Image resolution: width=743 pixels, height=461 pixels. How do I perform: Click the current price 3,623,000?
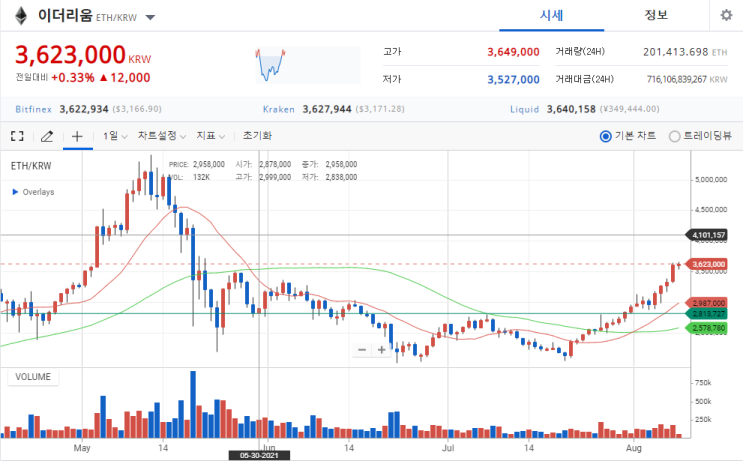[70, 54]
